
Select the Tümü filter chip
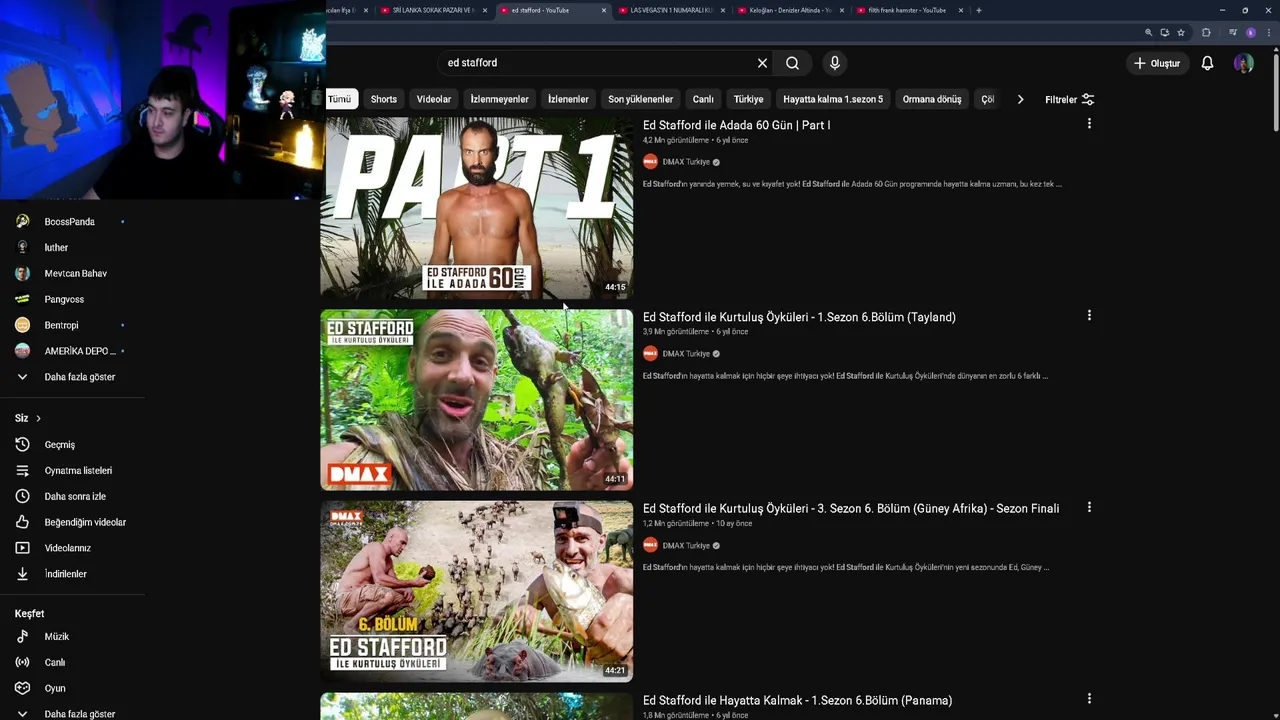point(340,99)
